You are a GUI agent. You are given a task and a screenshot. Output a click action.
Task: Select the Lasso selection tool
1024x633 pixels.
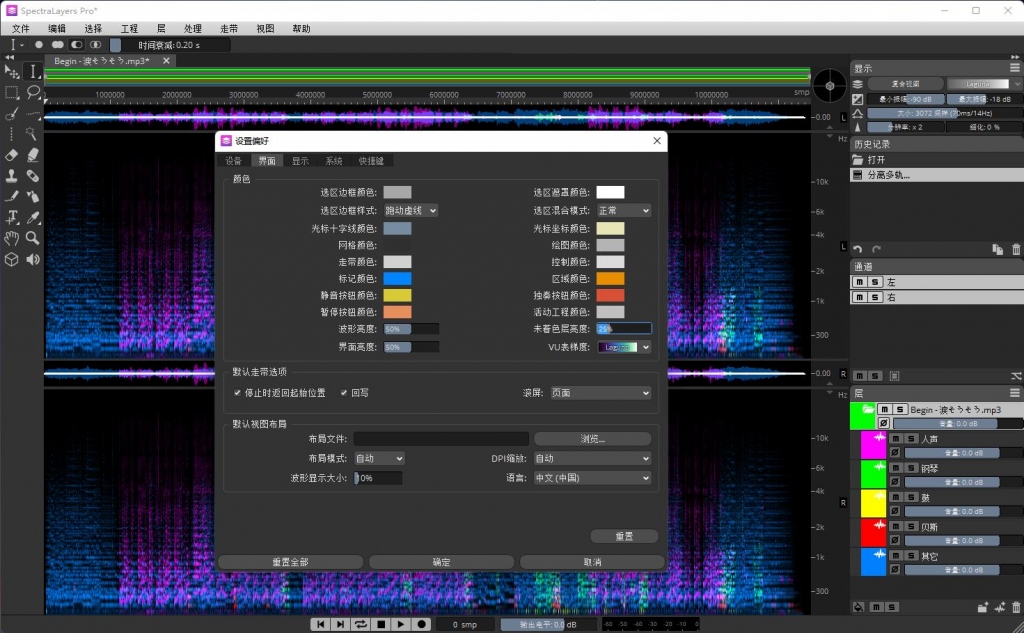coord(33,92)
